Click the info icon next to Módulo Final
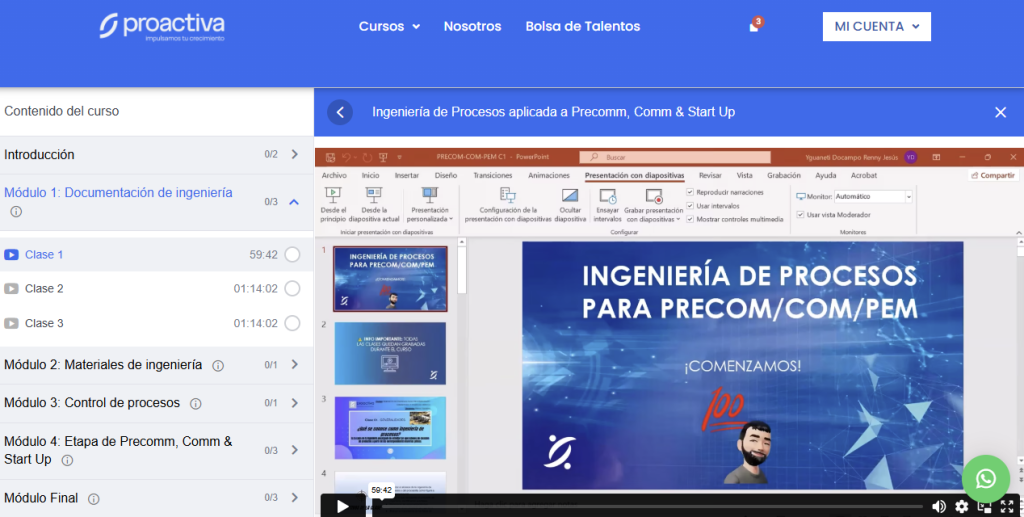This screenshot has width=1024, height=517. 93,498
